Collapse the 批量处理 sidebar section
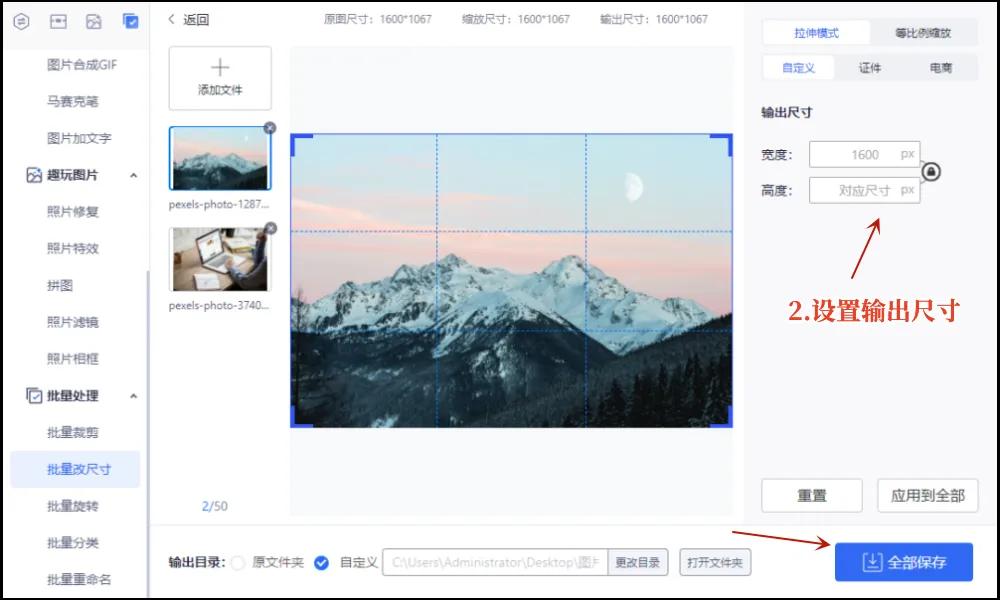 tap(132, 396)
